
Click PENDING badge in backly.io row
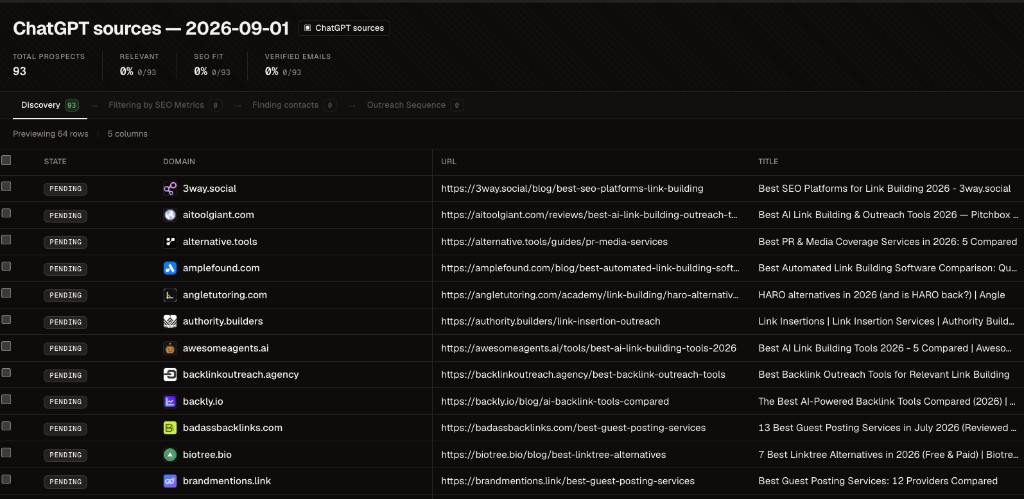click(x=65, y=402)
